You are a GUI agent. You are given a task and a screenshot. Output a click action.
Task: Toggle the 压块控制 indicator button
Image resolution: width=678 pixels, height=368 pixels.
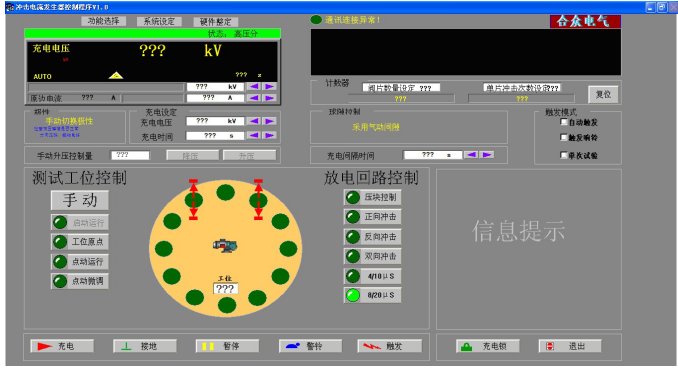click(373, 197)
